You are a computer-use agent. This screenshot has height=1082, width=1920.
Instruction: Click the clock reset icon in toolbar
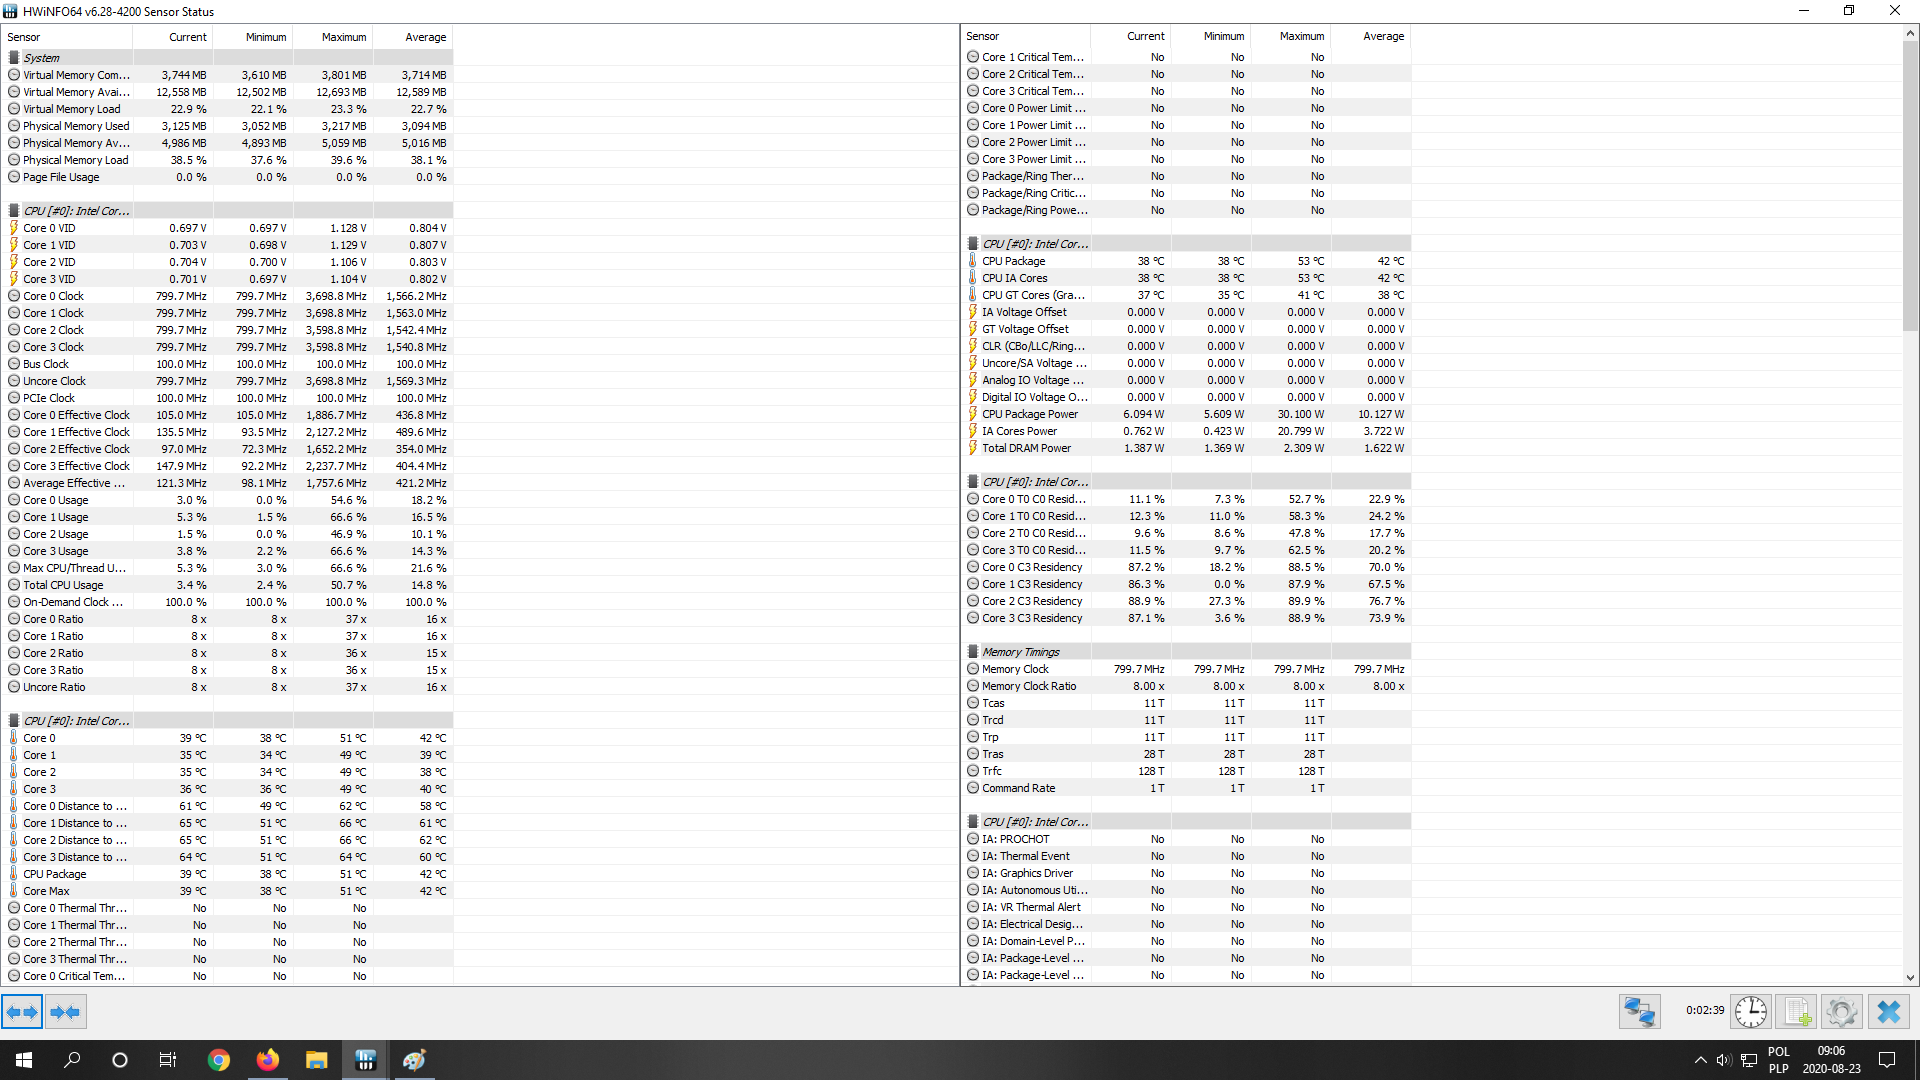1751,1013
